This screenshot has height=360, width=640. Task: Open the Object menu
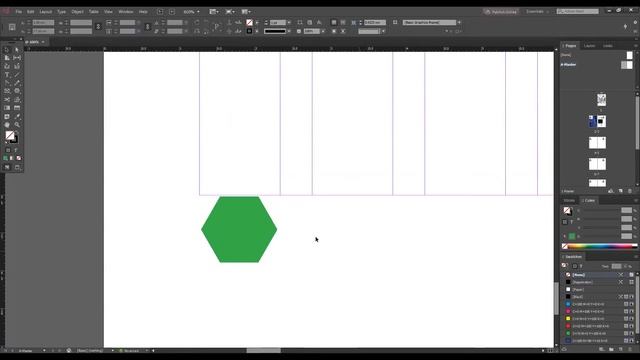pos(77,12)
